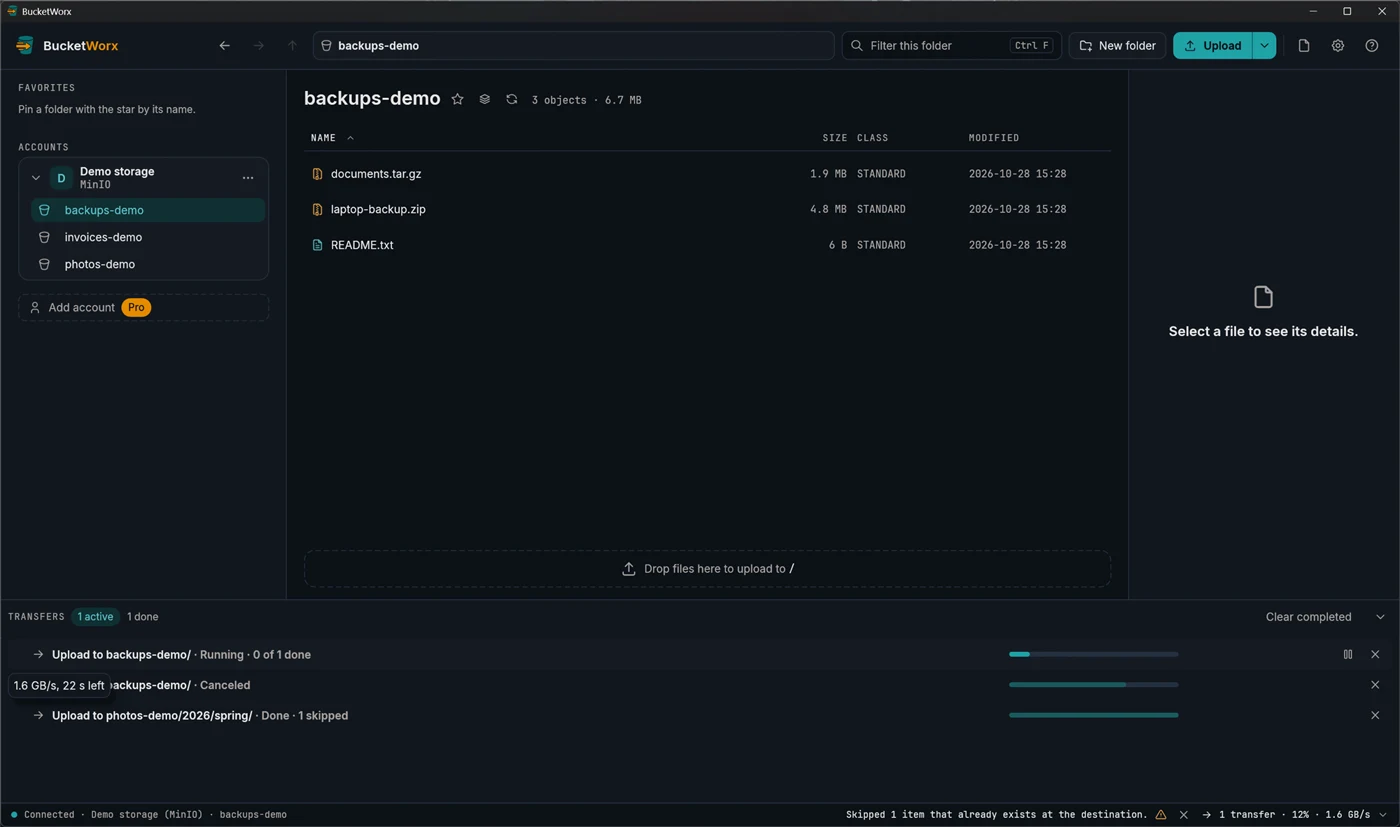Remove the canceled transfer row
Screen dimensions: 1400x827
(1375, 685)
